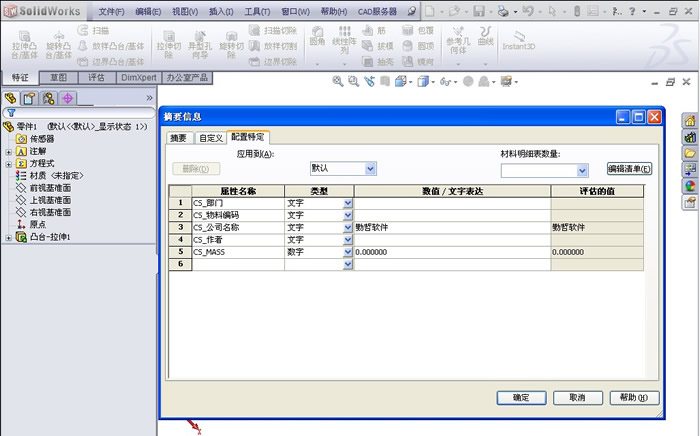Screen dimensions: 700x436
Task: Open the File Explorer folder icon in task pane
Action: (x=690, y=153)
